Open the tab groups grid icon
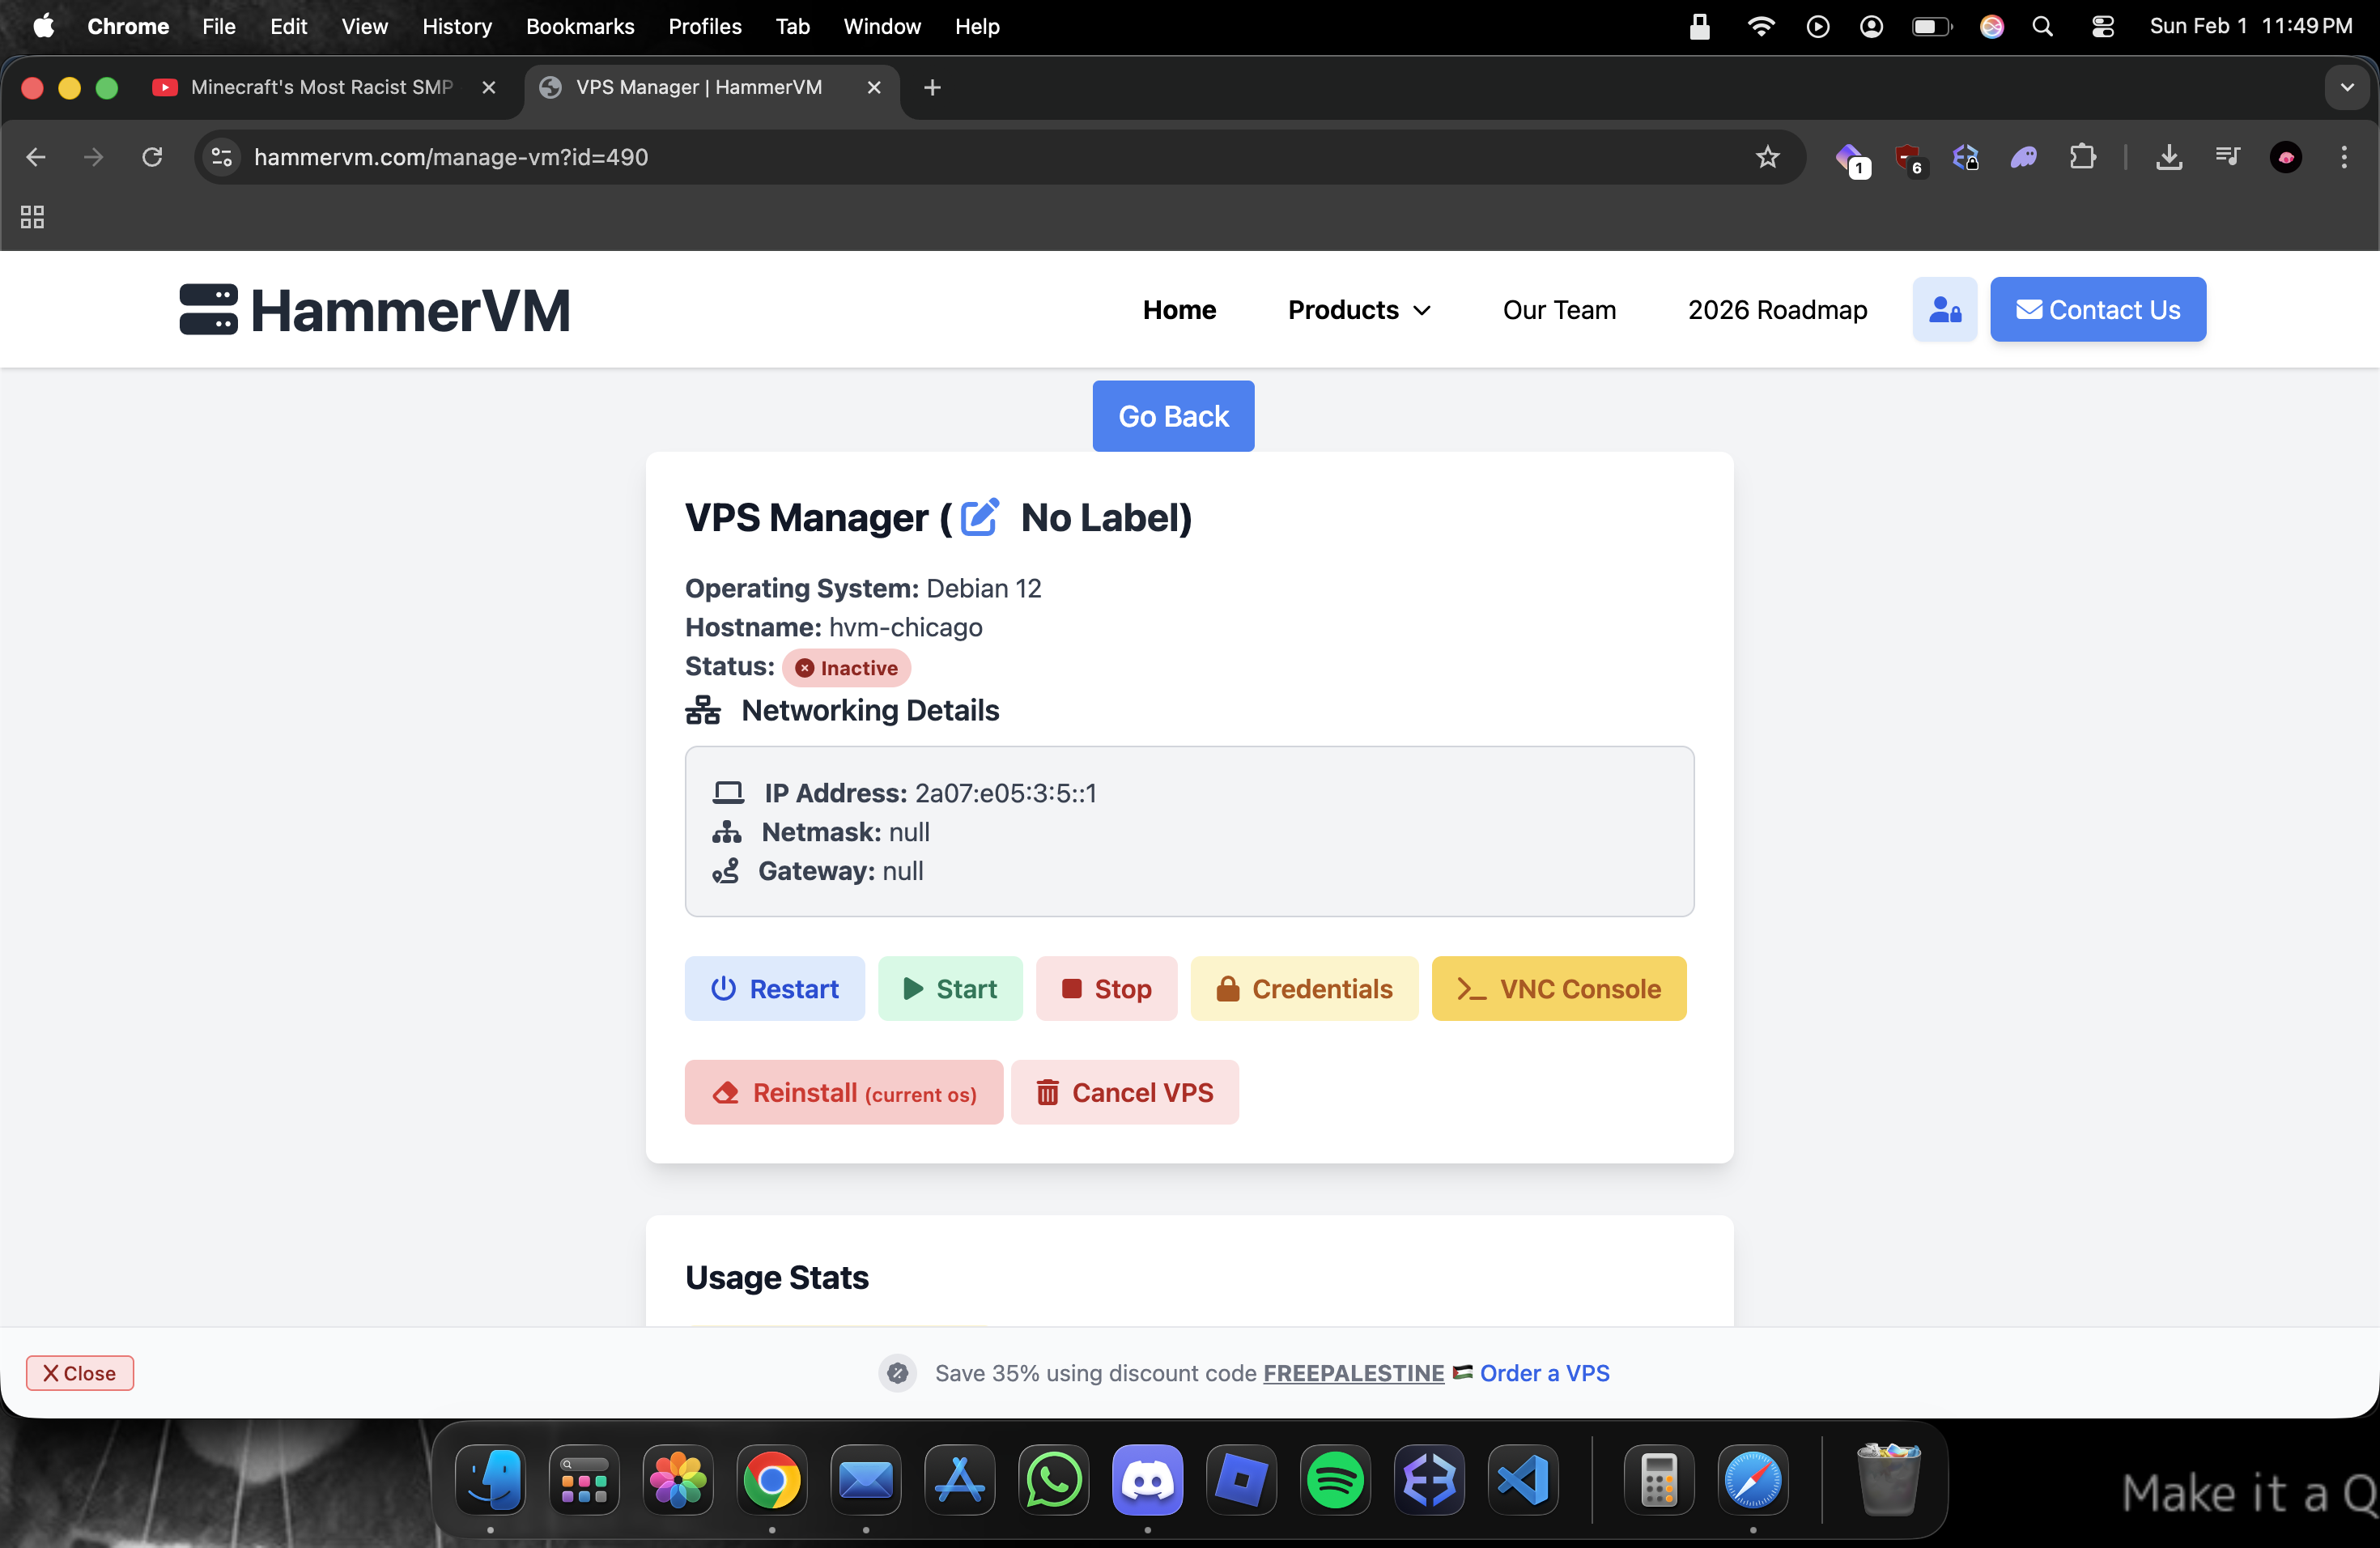Image resolution: width=2380 pixels, height=1548 pixels. tap(32, 217)
